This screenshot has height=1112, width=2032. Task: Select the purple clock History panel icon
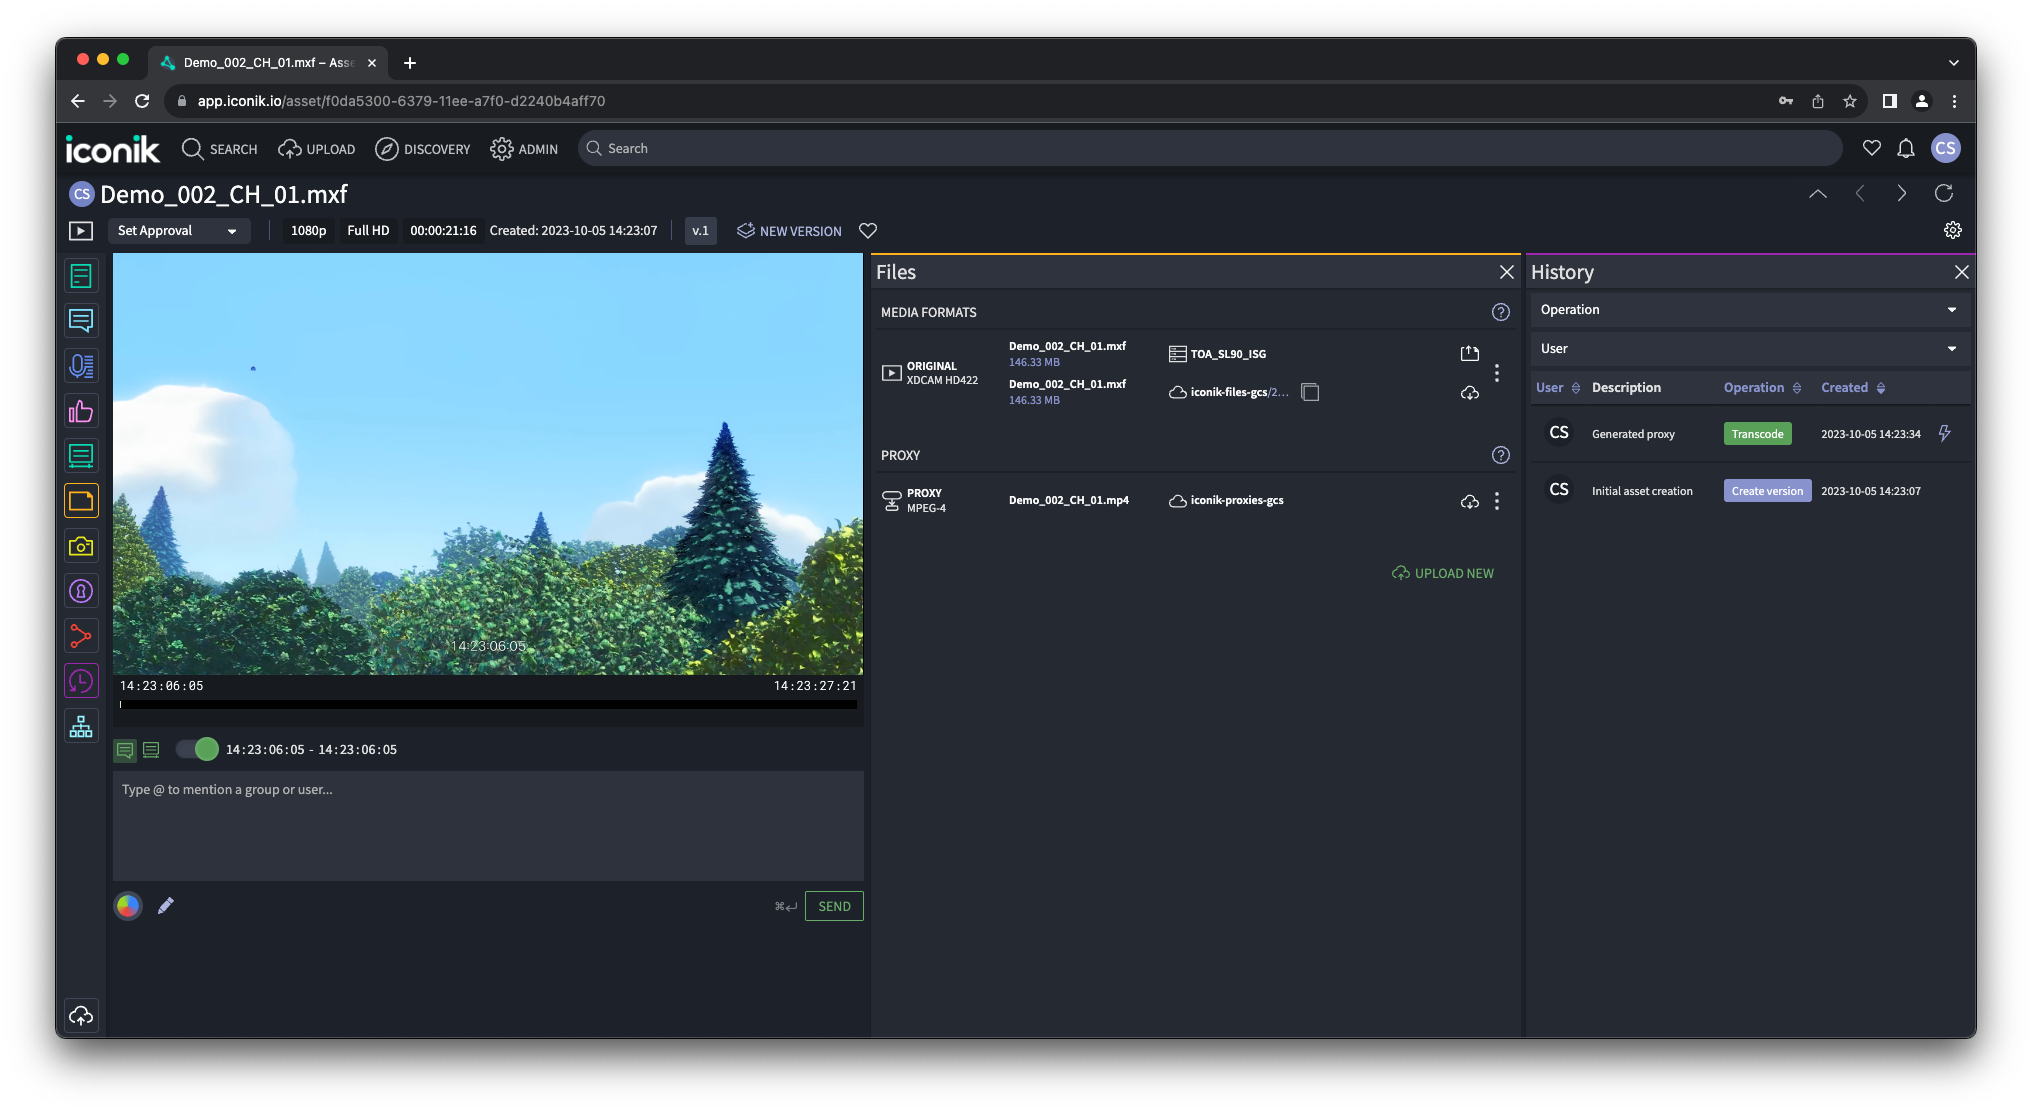(x=81, y=681)
